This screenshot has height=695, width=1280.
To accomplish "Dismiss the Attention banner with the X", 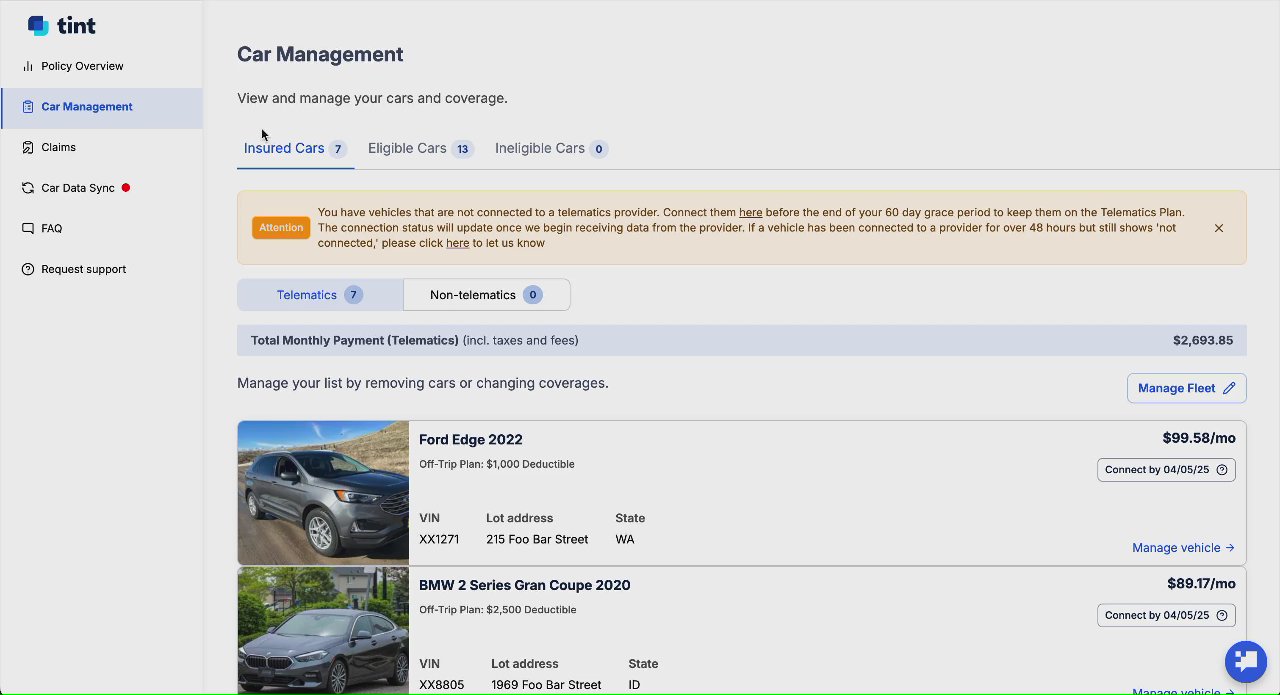I will (1219, 228).
